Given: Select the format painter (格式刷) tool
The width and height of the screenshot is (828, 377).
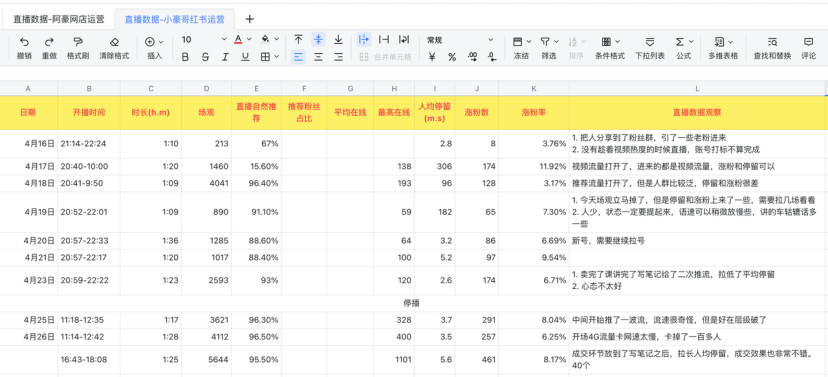Looking at the screenshot, I should coord(78,41).
